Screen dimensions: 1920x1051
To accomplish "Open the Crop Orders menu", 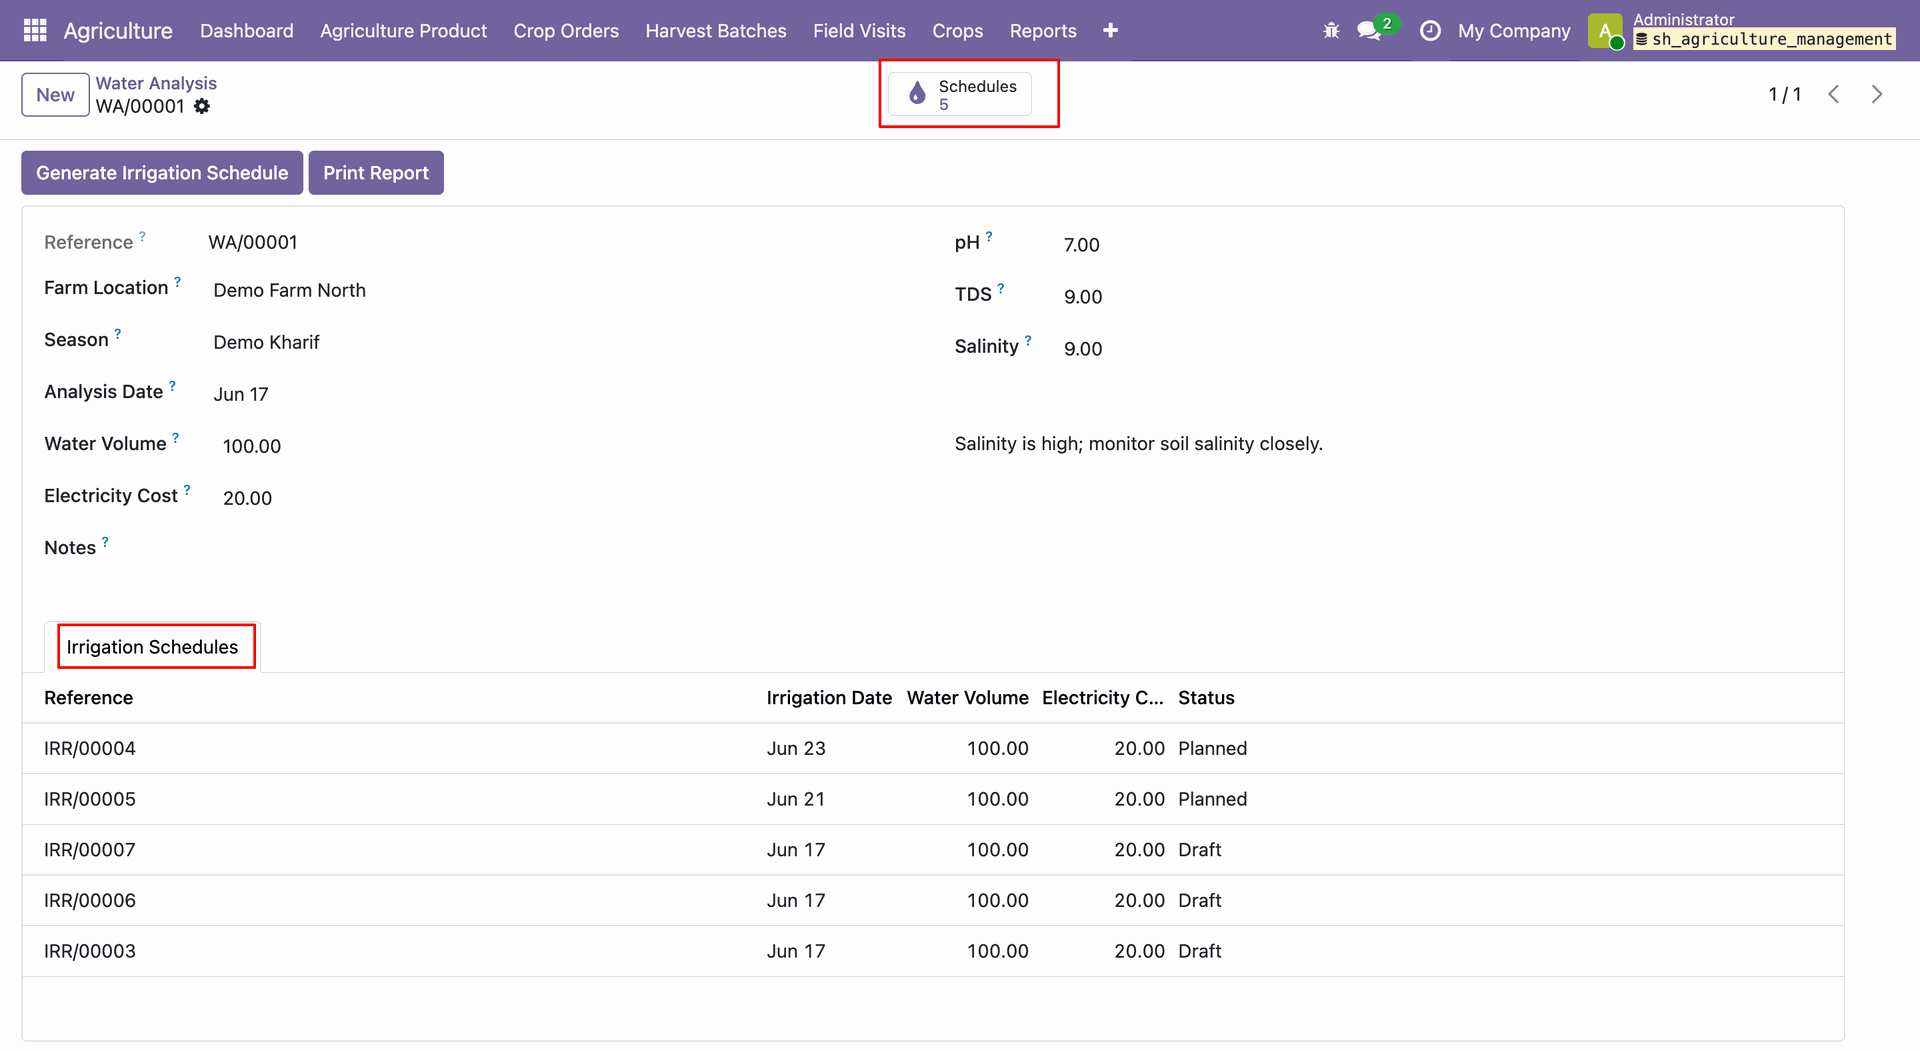I will (566, 31).
